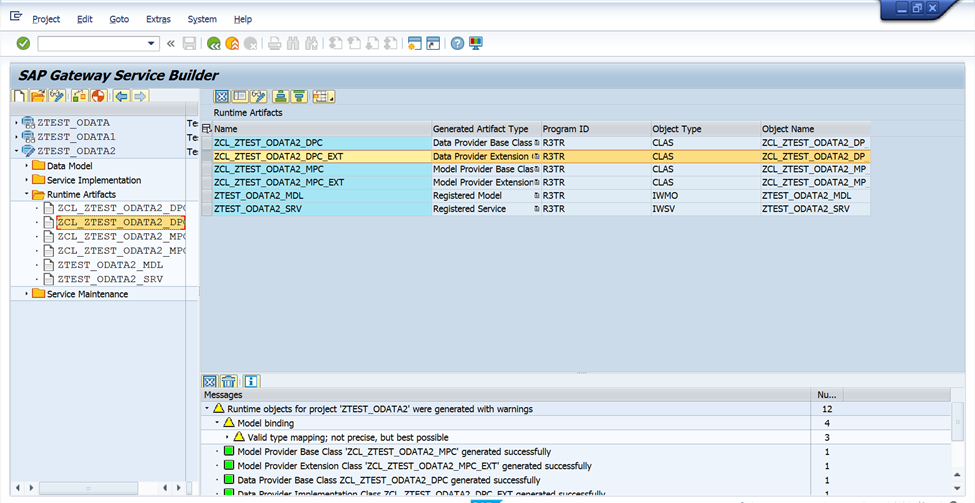Click the Customize Local Layout monitor icon
Image resolution: width=975 pixels, height=503 pixels.
pyautogui.click(x=476, y=44)
